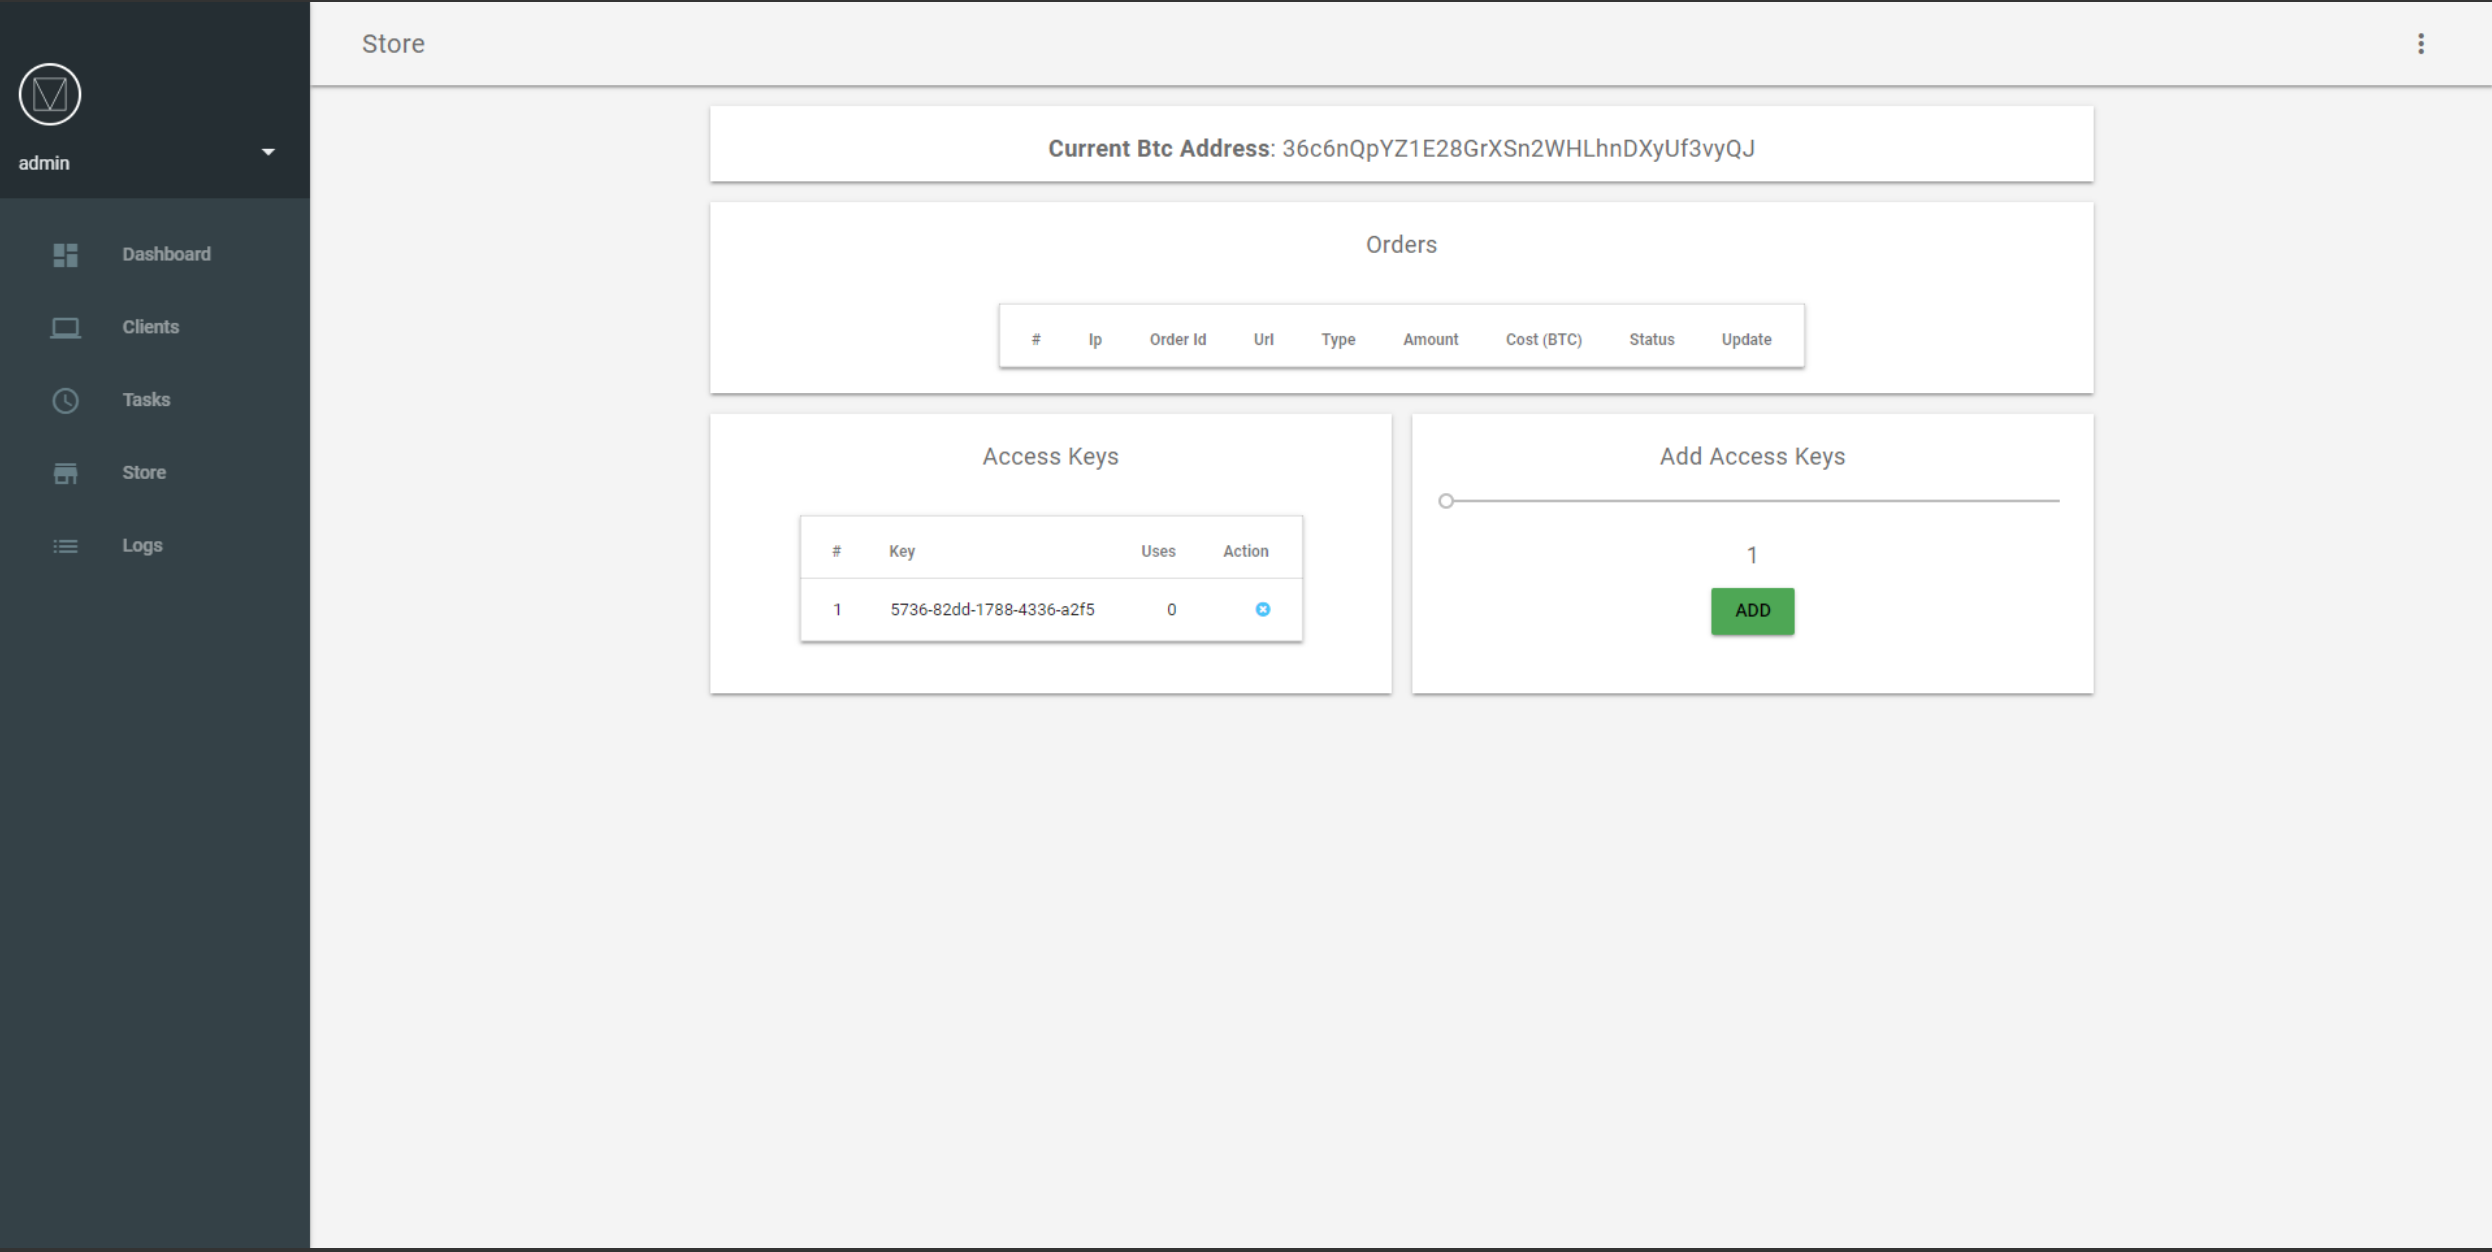Screen dimensions: 2492x1252
Task: Click the Tasks clock icon
Action: [x=65, y=401]
